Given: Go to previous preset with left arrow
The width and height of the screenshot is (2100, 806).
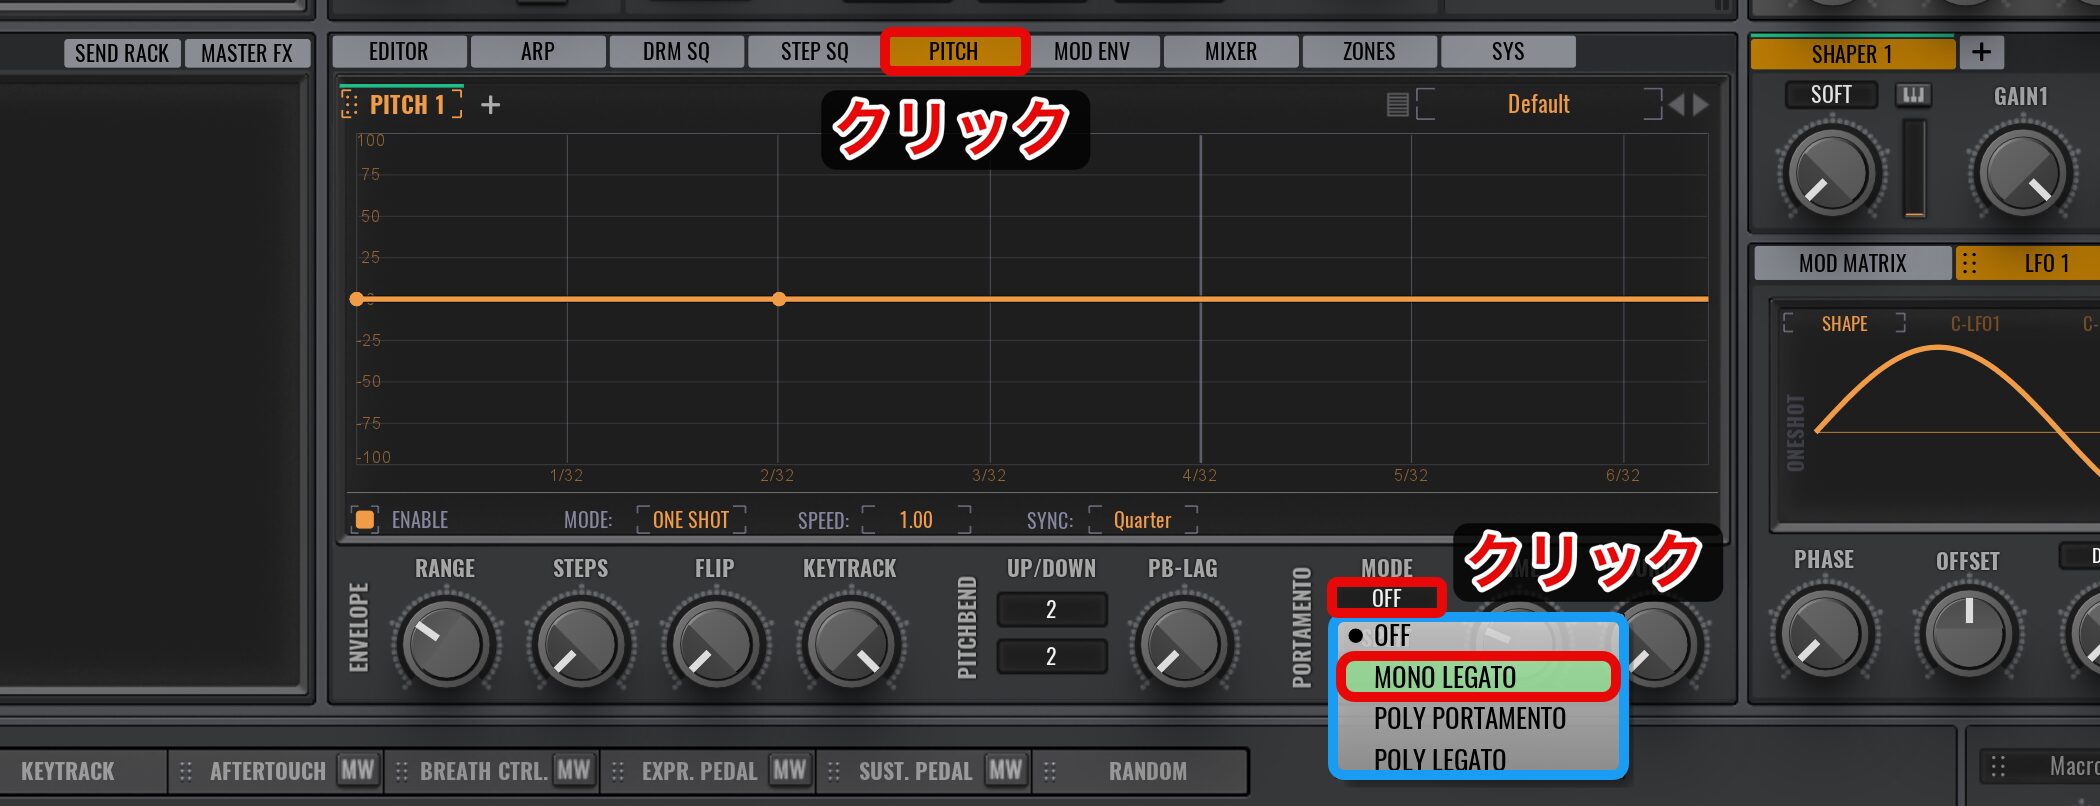Looking at the screenshot, I should [x=1677, y=104].
